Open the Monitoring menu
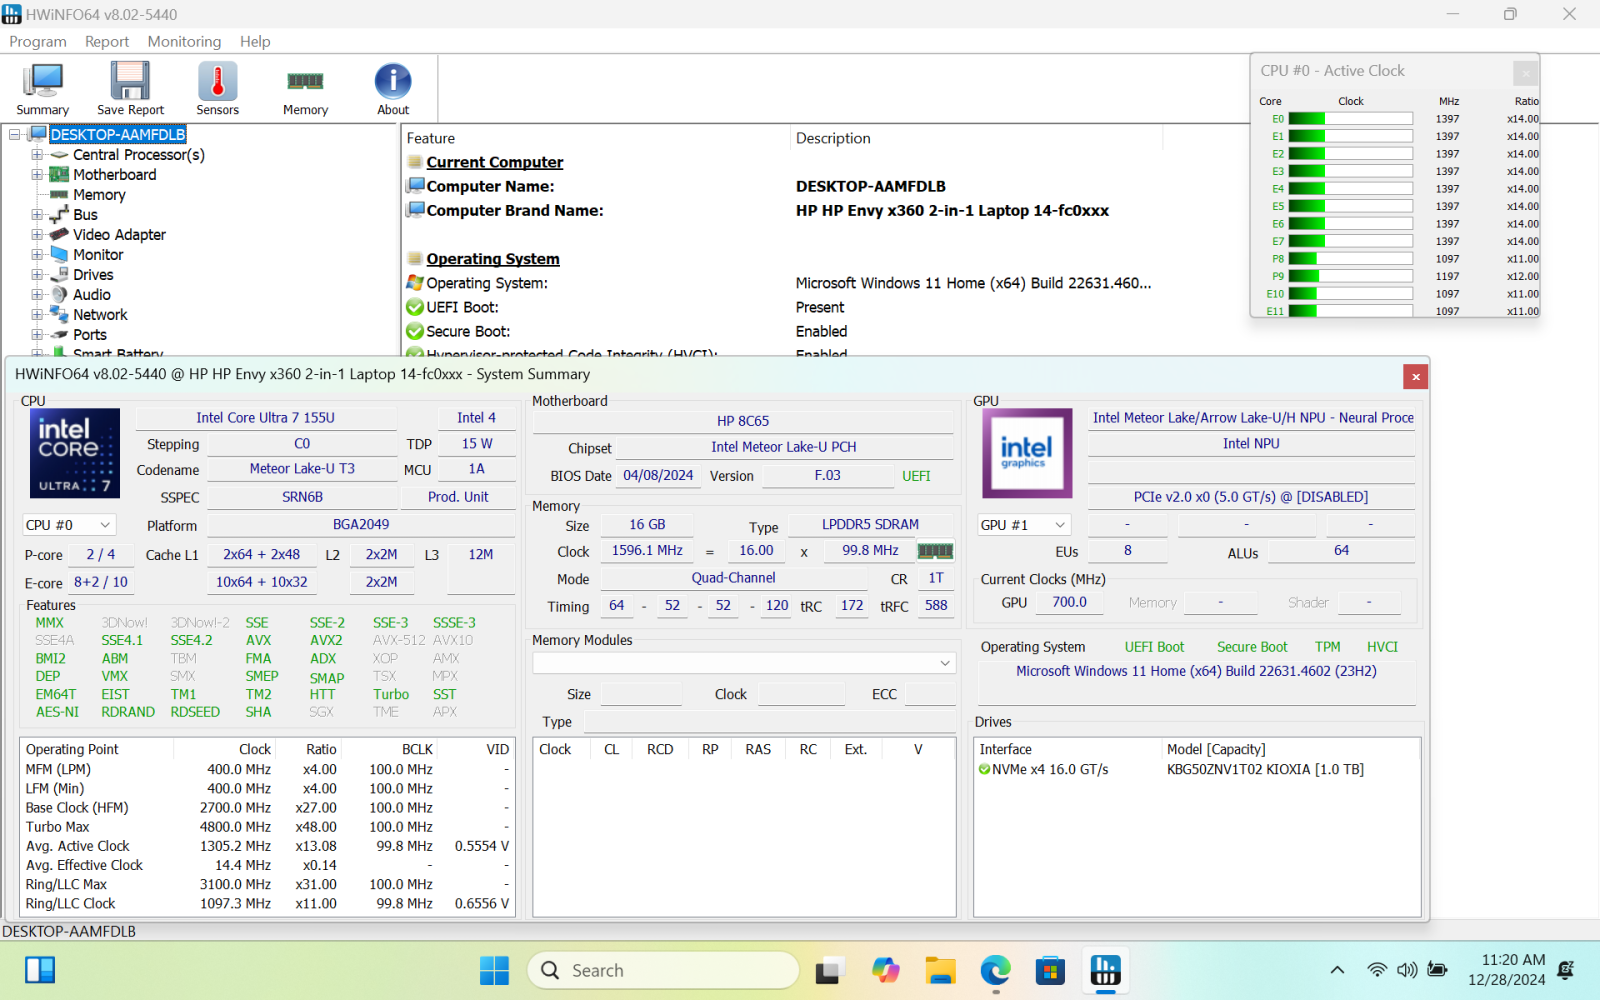 (x=184, y=41)
